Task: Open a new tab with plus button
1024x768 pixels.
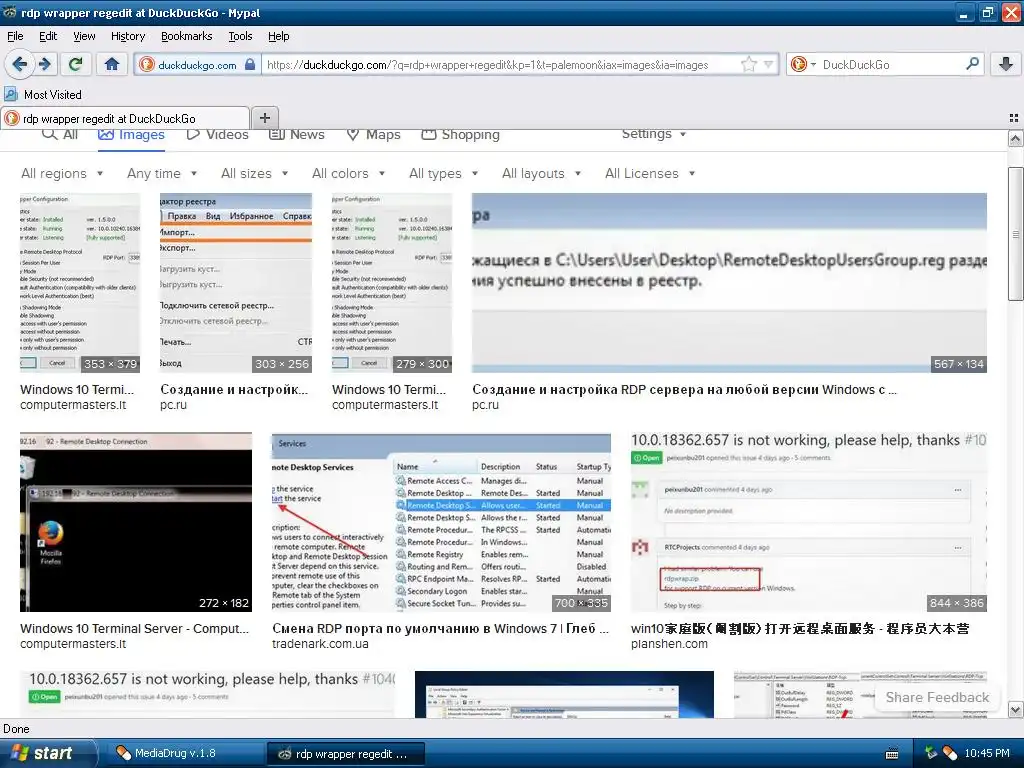Action: pos(264,118)
